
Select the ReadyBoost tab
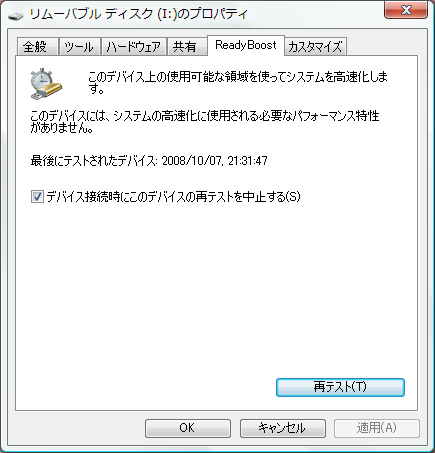click(246, 45)
